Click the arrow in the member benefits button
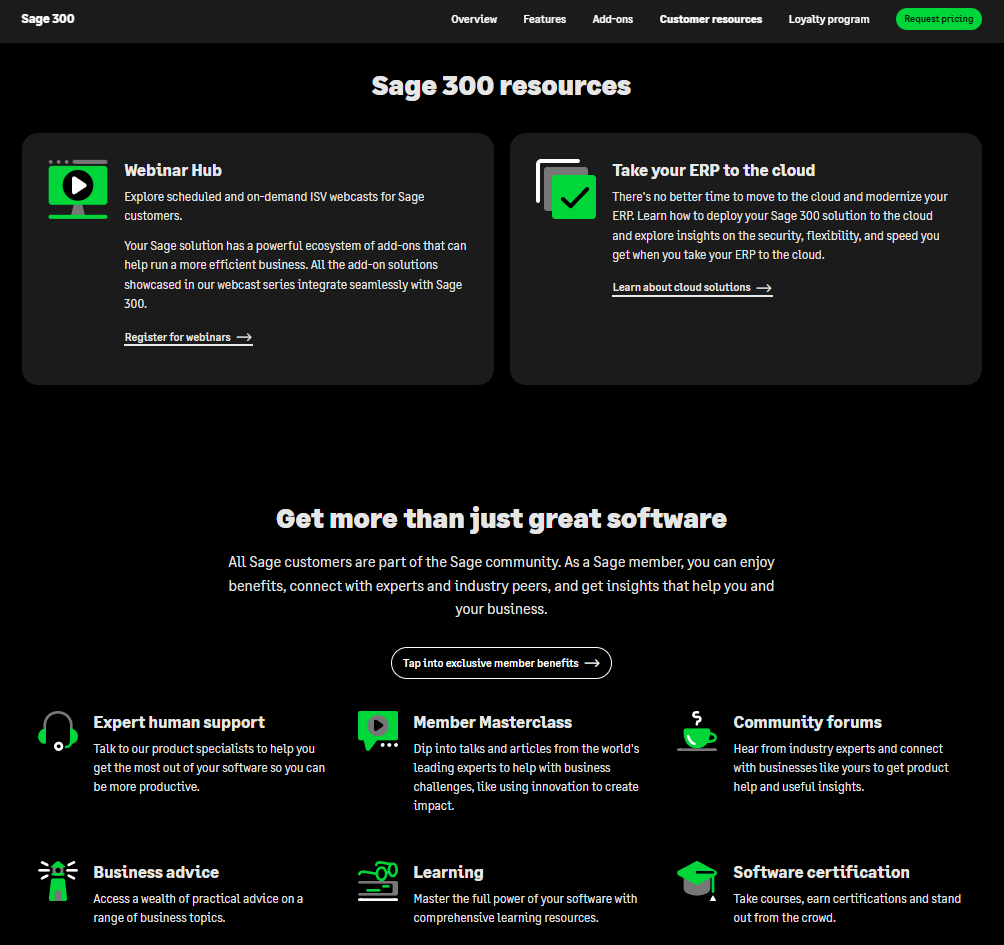The height and width of the screenshot is (945, 1004). [x=592, y=663]
